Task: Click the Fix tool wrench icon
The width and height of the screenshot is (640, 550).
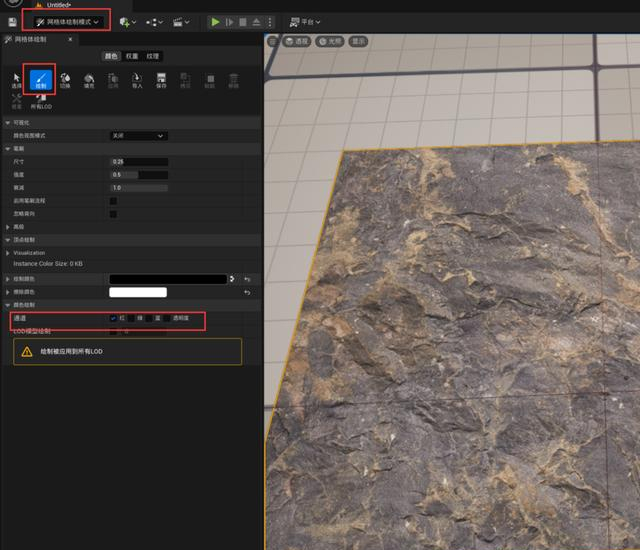Action: pos(16,101)
